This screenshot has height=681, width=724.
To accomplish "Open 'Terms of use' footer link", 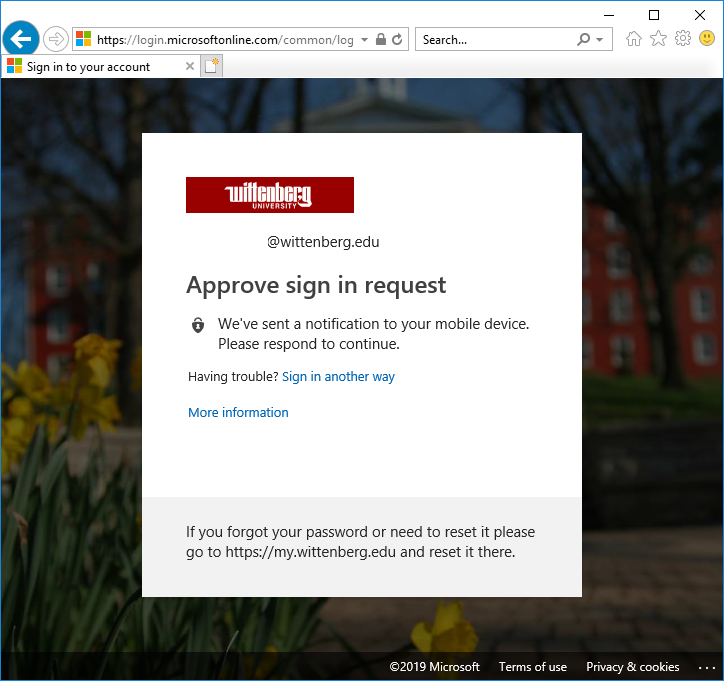I will click(x=533, y=667).
